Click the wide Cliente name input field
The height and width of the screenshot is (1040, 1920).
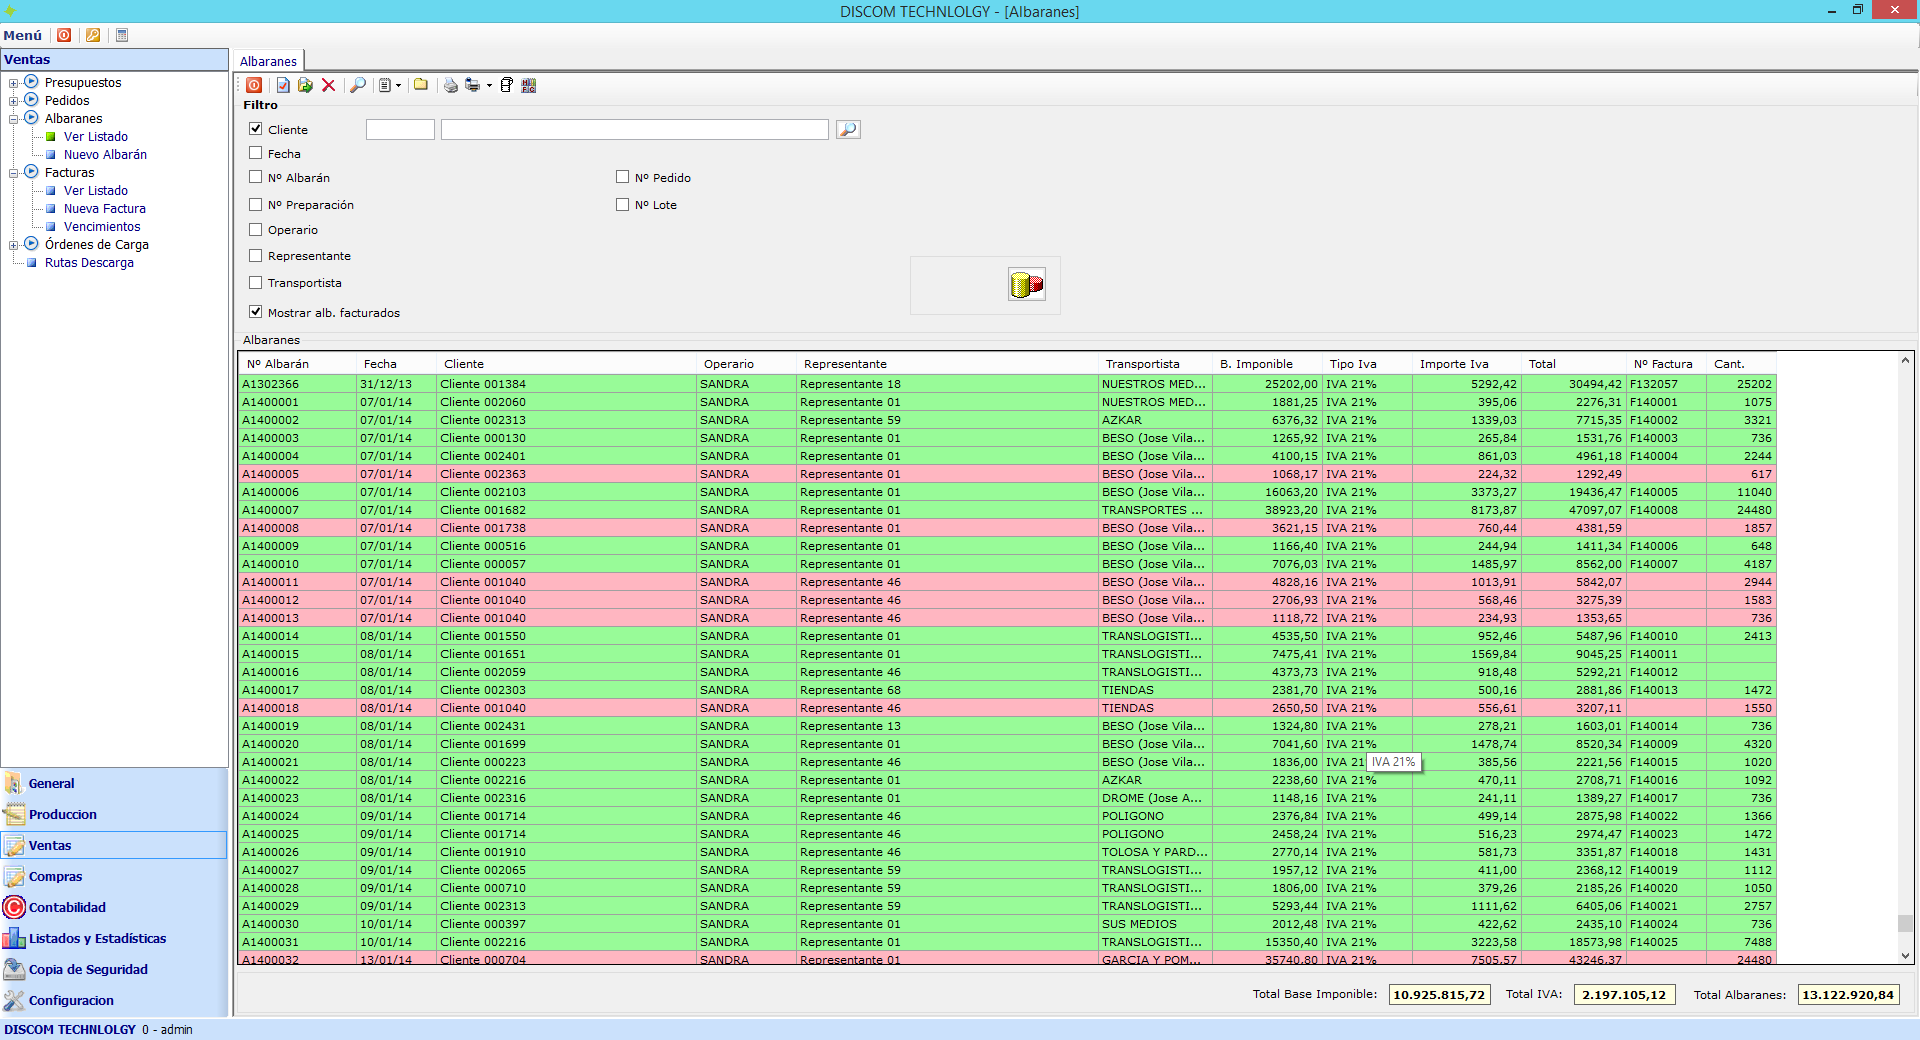[634, 129]
